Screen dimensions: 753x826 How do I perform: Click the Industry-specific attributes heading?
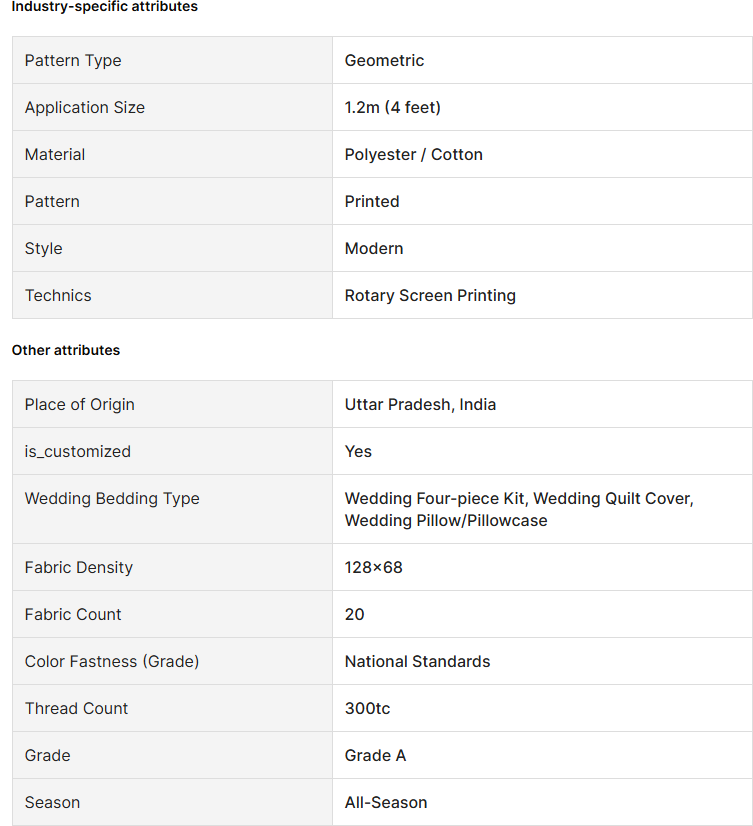click(105, 7)
